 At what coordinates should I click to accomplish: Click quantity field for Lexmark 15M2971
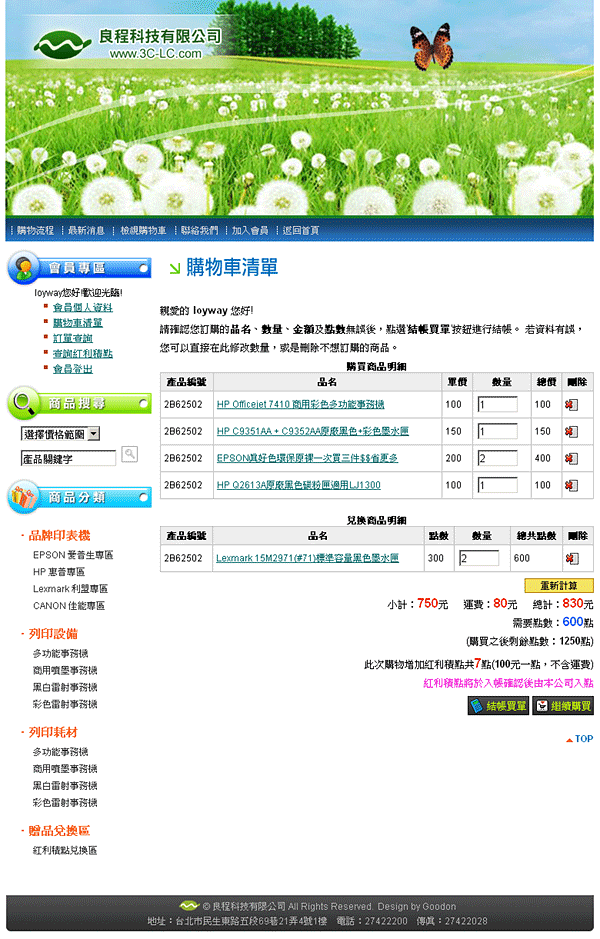(x=478, y=559)
